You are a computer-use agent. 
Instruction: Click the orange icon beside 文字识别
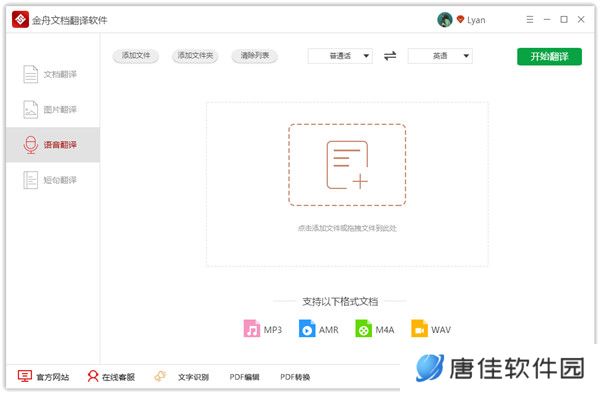(160, 376)
